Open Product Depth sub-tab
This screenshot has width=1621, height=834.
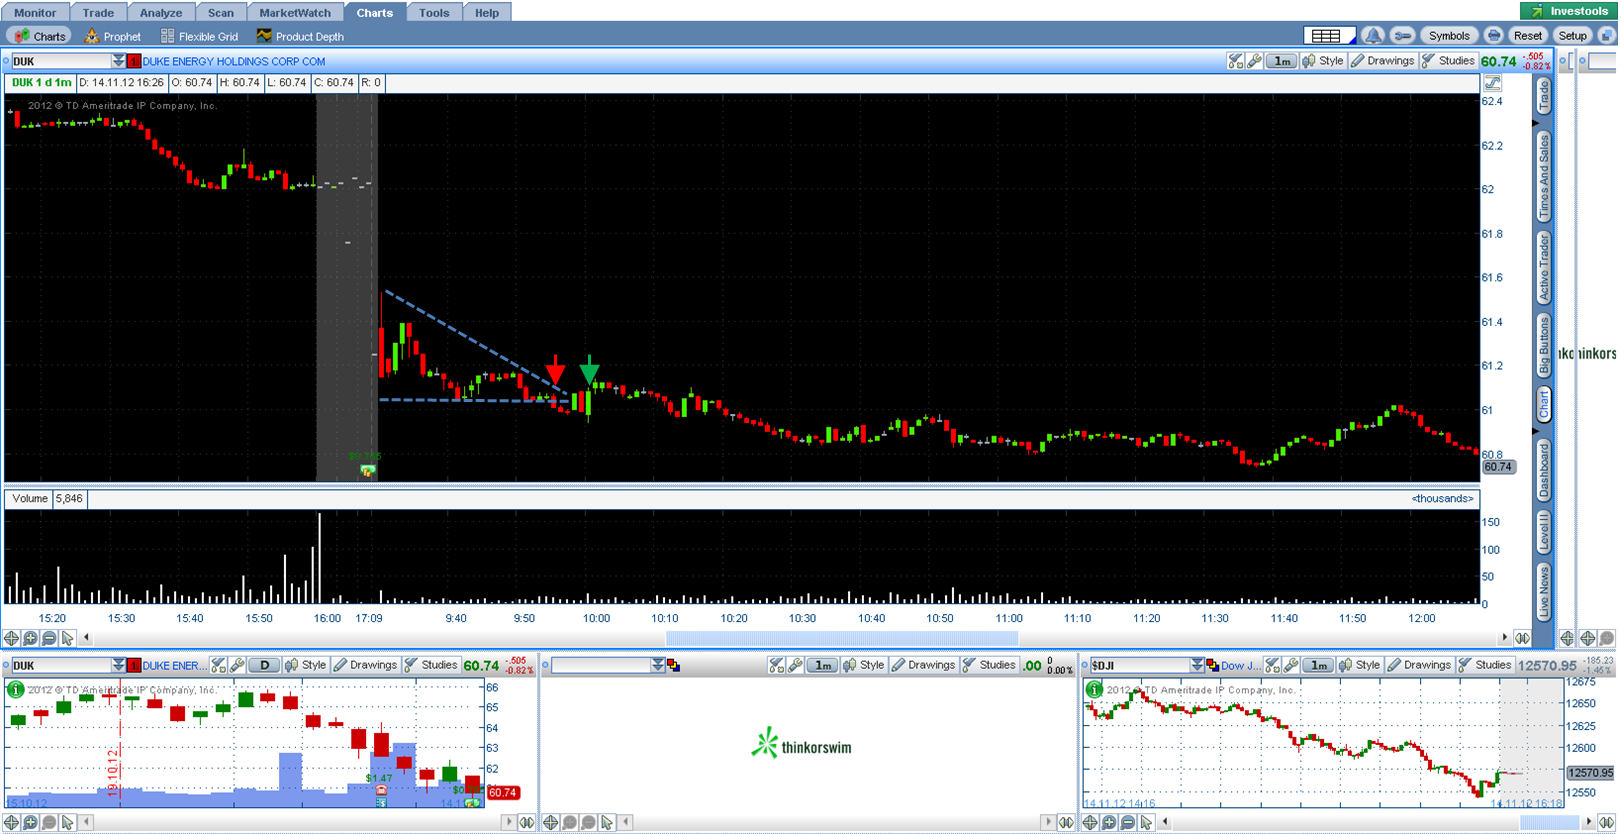click(x=300, y=36)
